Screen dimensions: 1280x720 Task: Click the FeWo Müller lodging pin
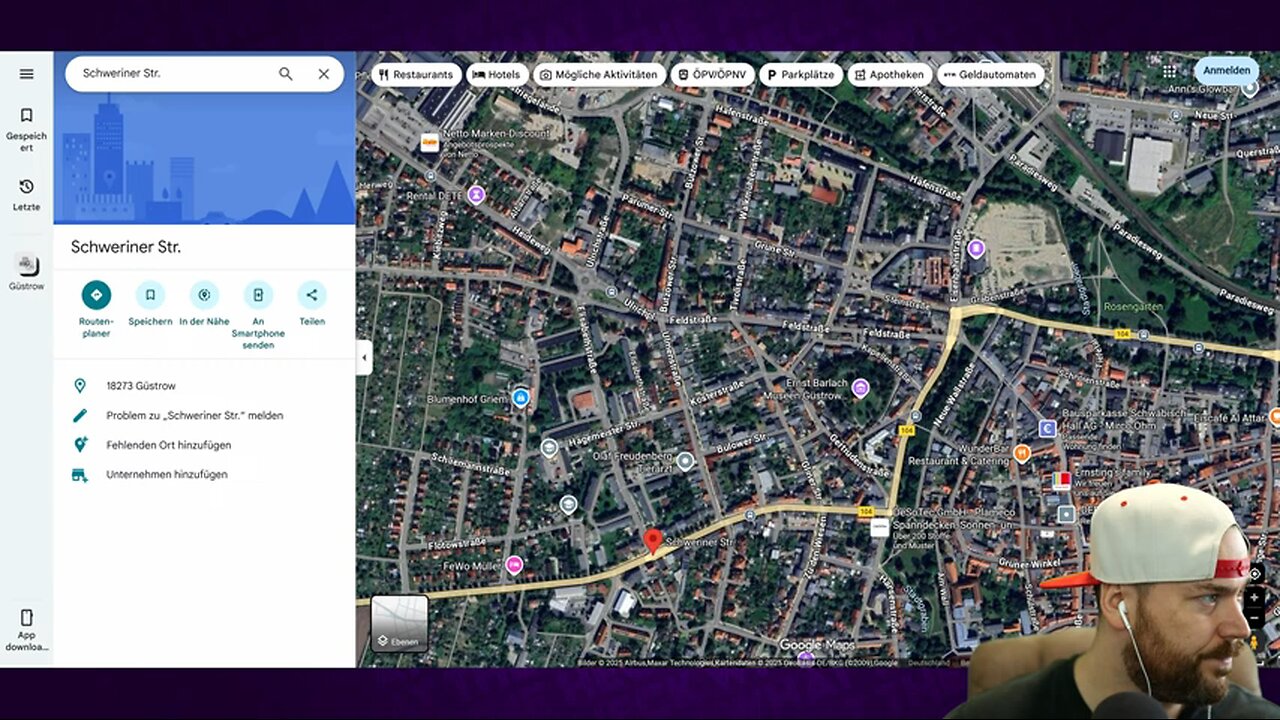coord(514,565)
